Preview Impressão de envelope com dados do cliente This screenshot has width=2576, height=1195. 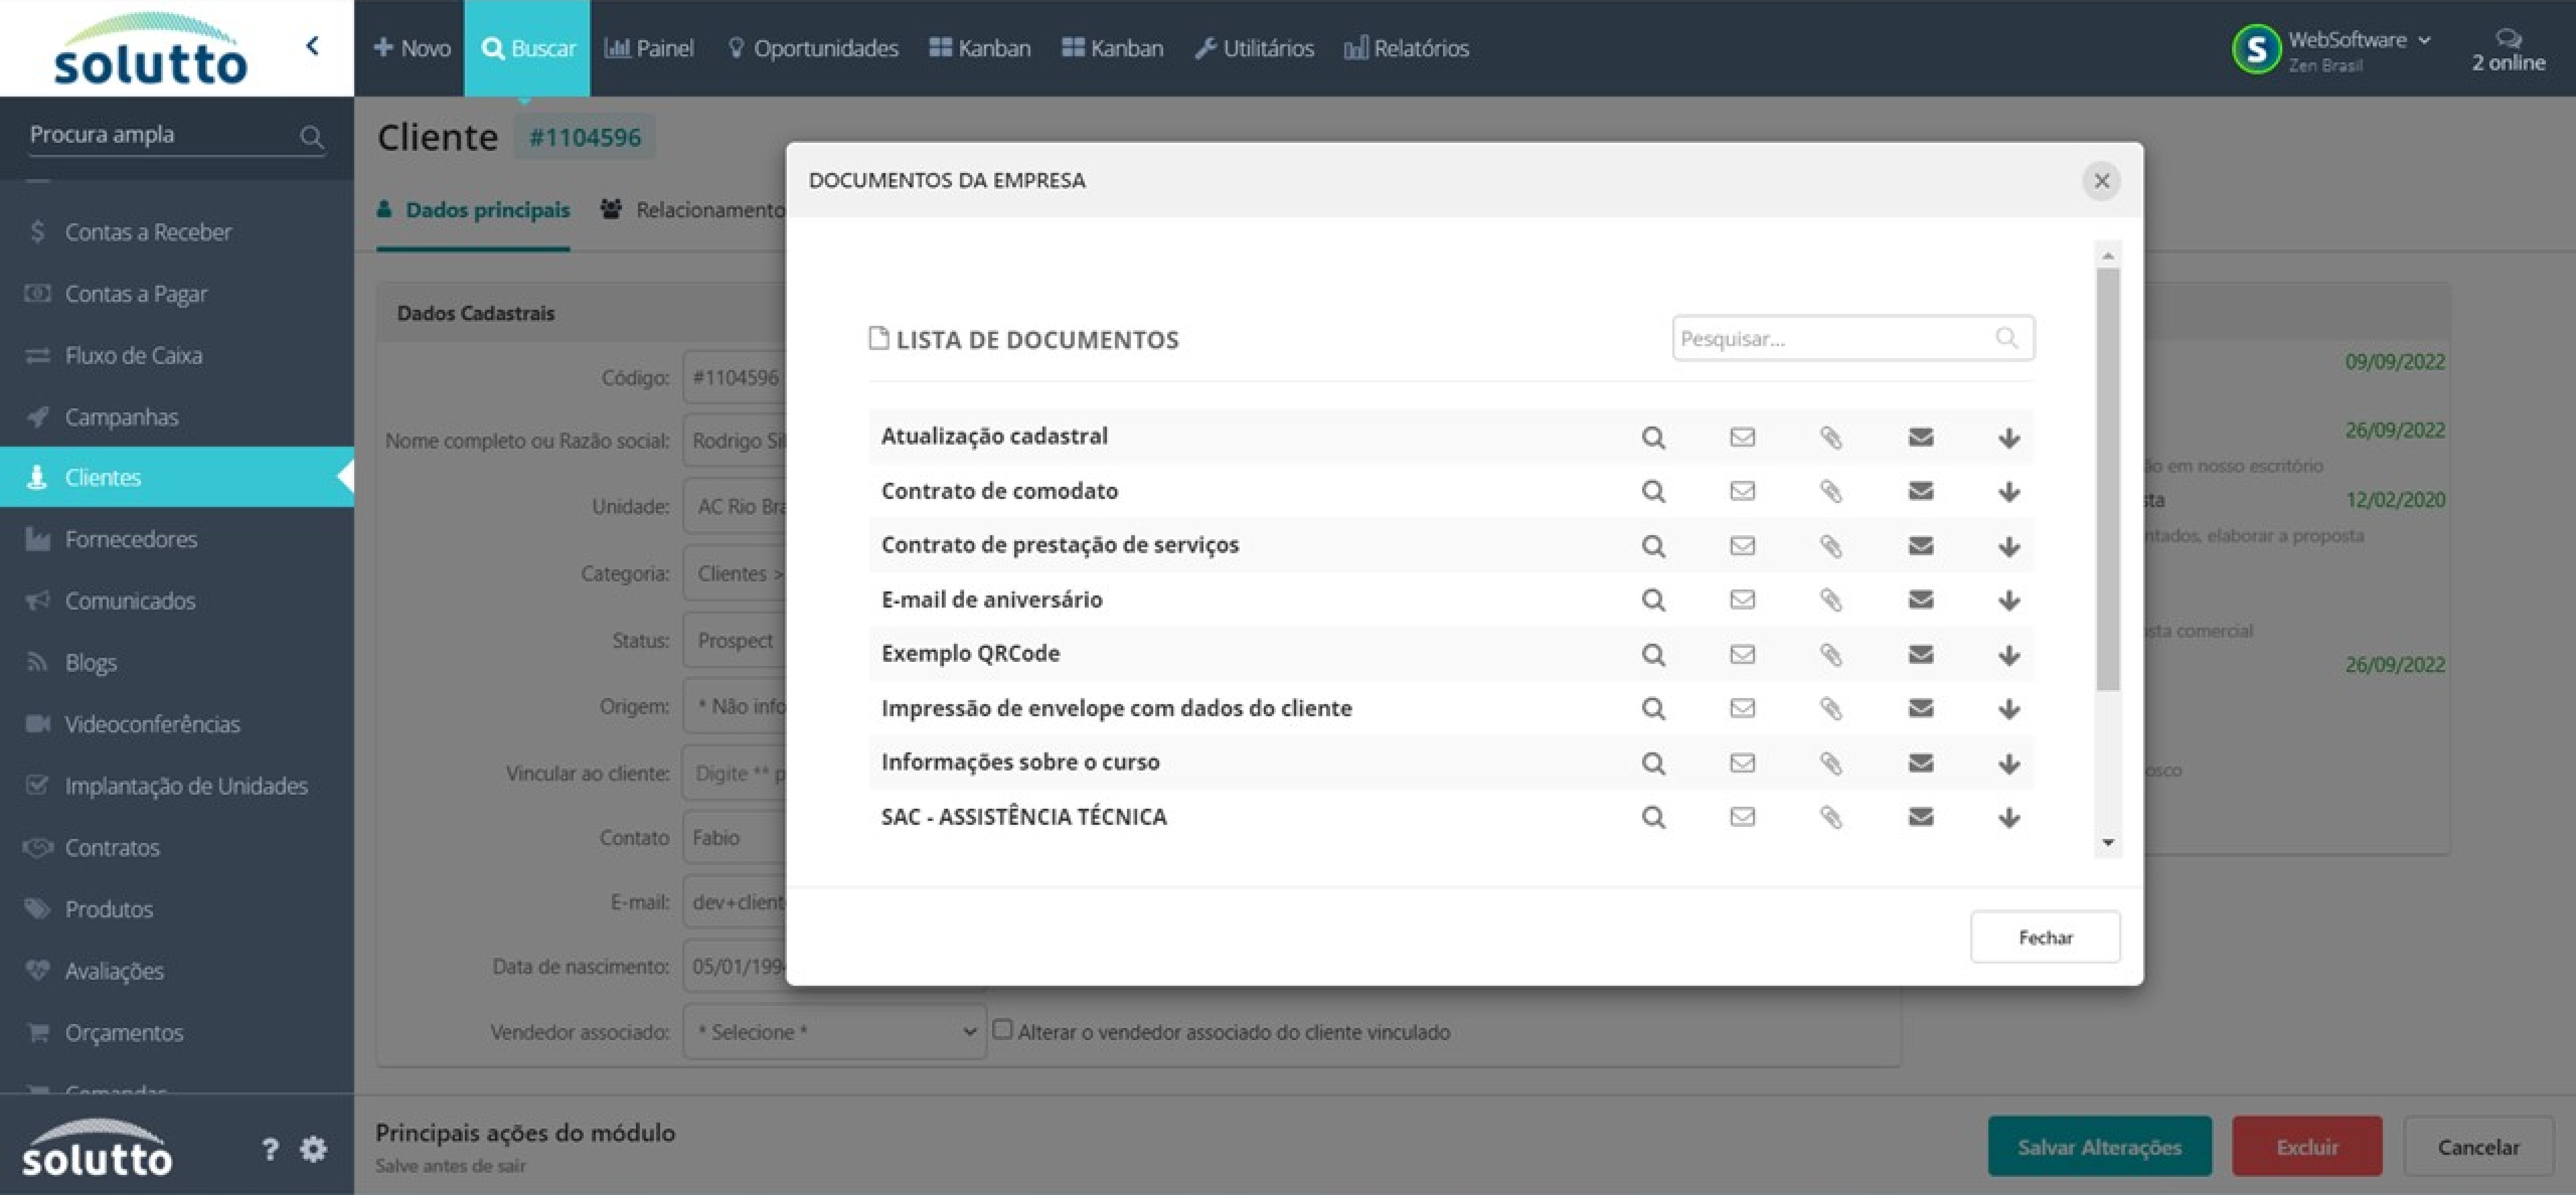click(x=1653, y=709)
